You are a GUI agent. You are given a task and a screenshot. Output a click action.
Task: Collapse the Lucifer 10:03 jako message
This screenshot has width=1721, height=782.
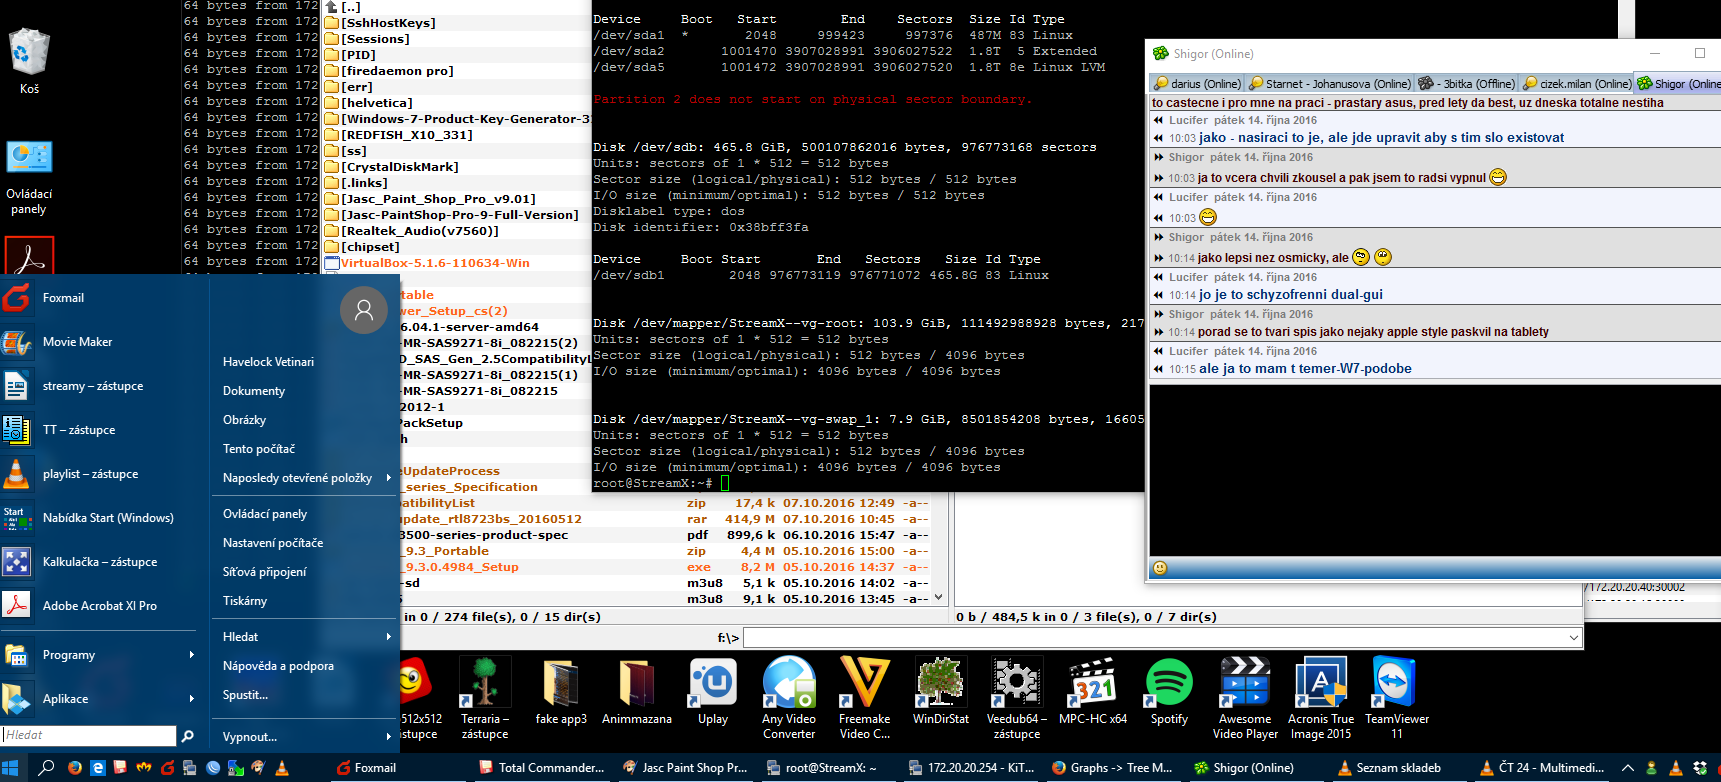(1158, 138)
